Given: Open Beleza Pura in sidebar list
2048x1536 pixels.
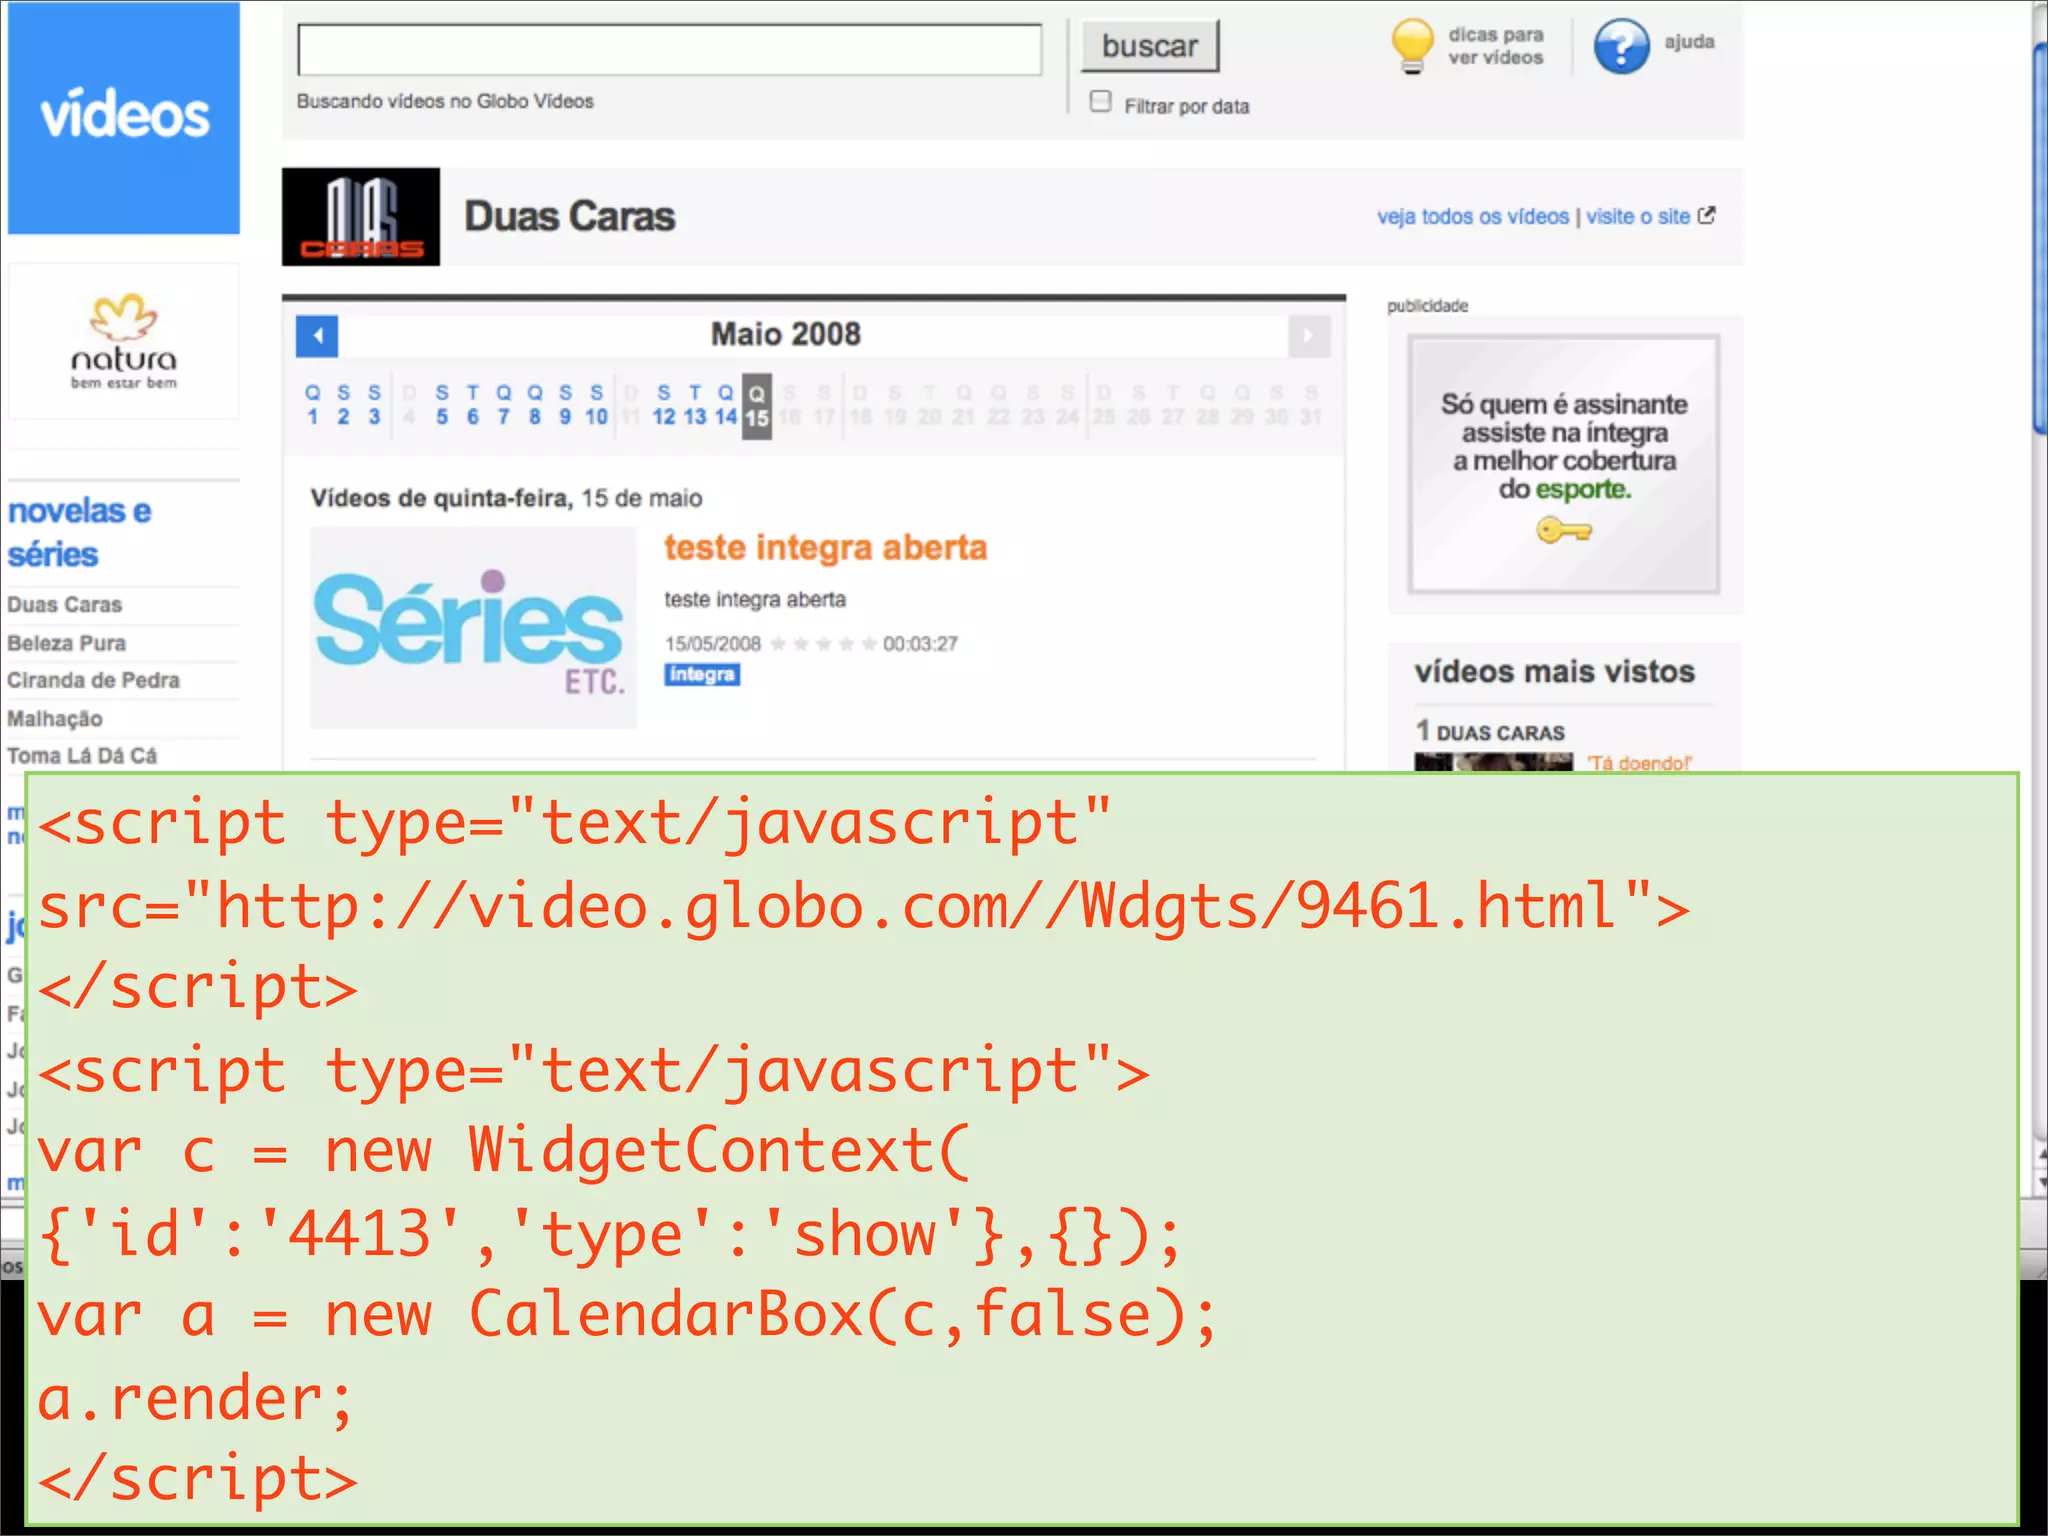Looking at the screenshot, I should (67, 643).
